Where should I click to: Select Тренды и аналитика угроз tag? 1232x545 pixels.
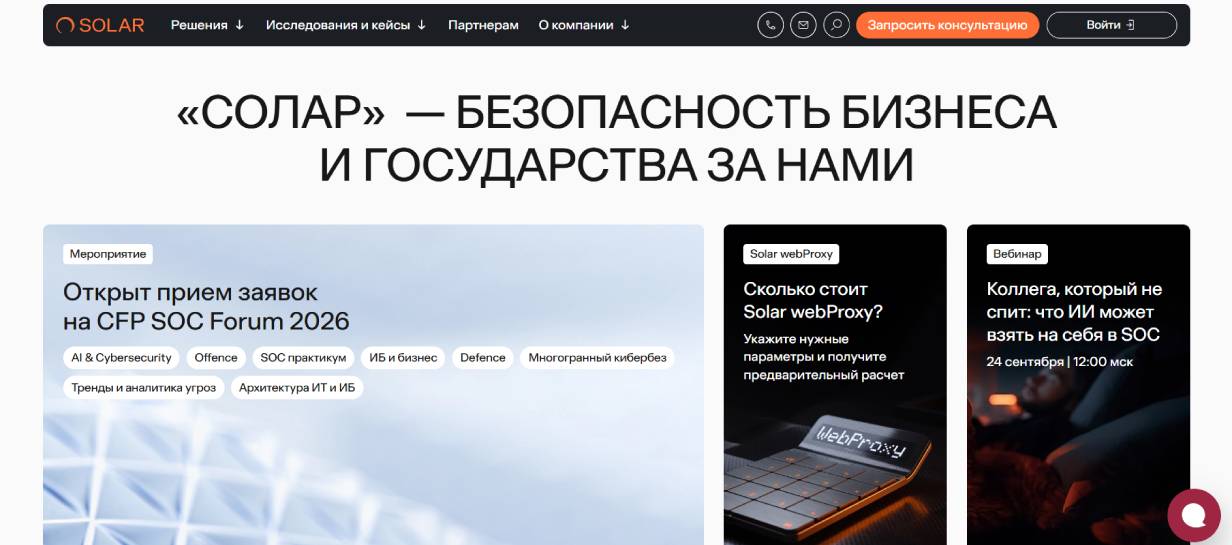[144, 387]
